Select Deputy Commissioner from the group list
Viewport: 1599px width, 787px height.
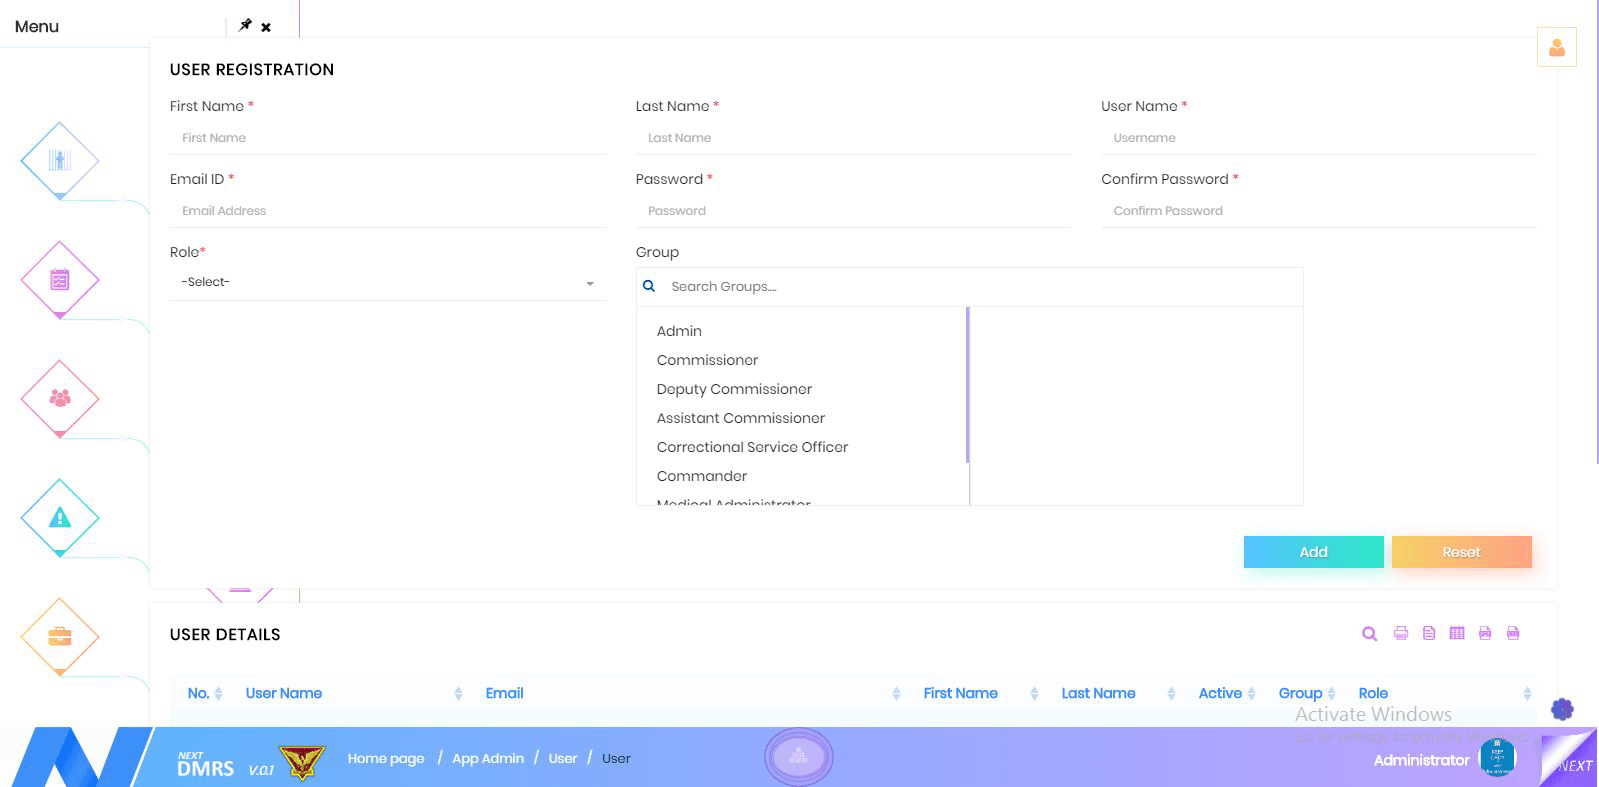click(x=734, y=389)
